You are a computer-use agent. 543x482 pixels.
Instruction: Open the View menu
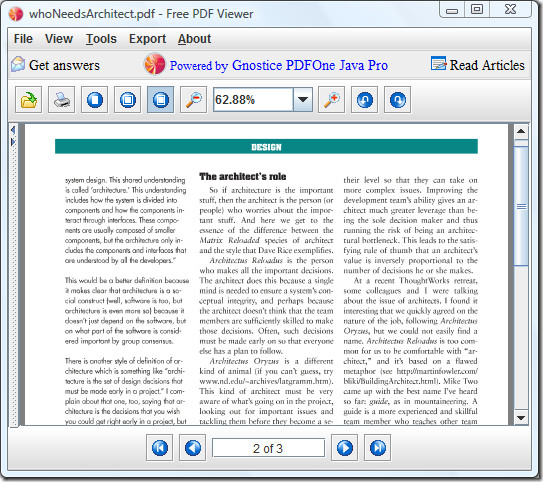[x=59, y=39]
